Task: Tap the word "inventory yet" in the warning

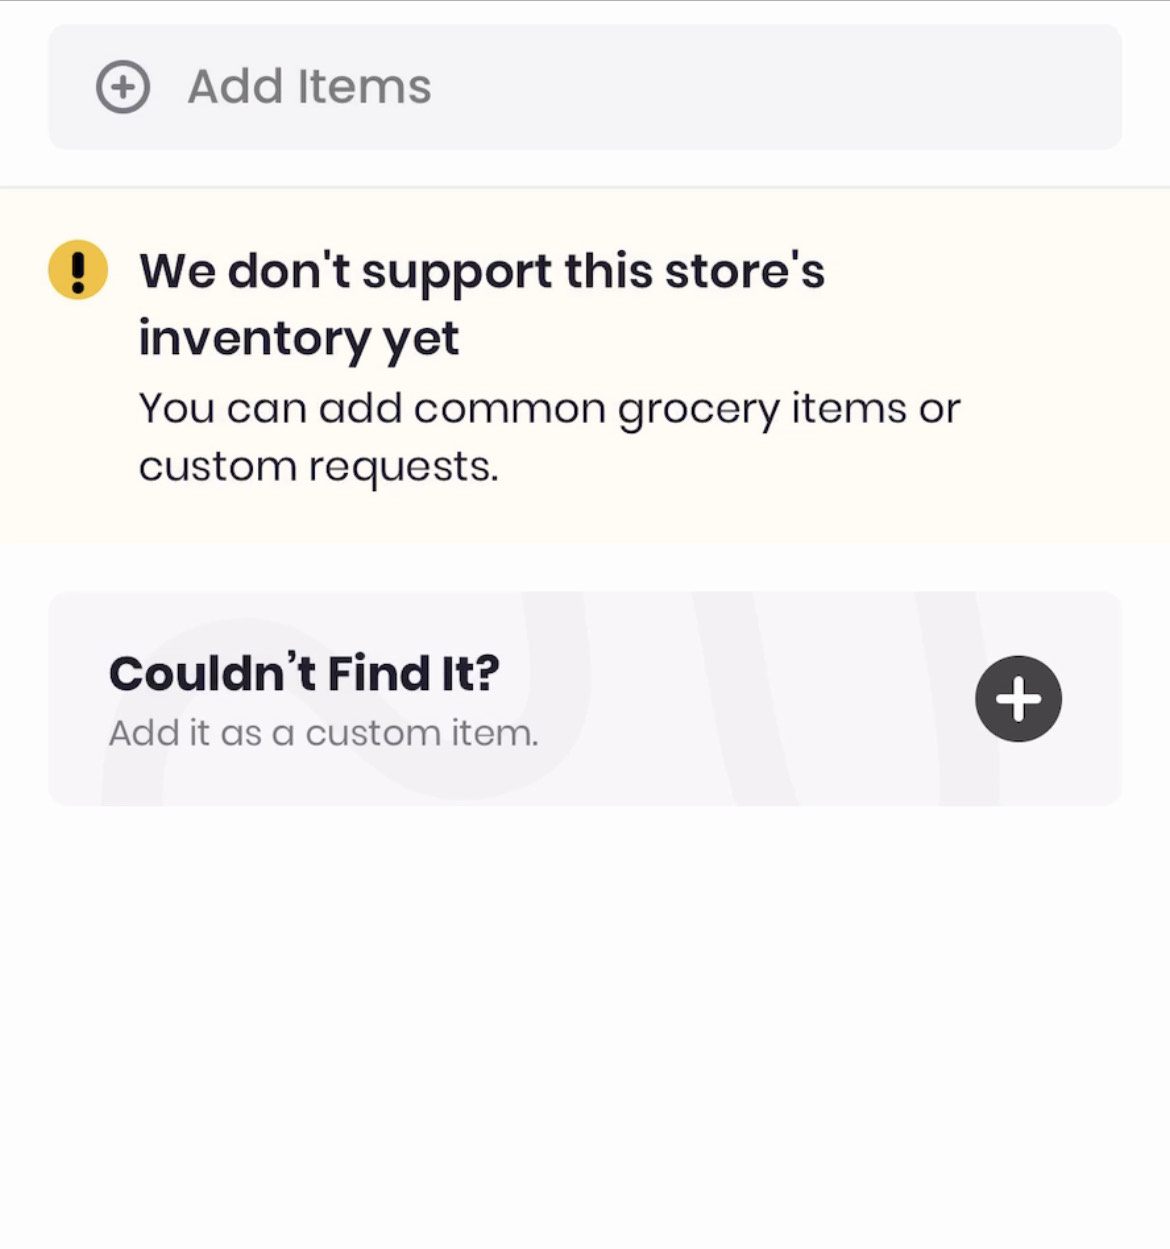Action: click(298, 338)
